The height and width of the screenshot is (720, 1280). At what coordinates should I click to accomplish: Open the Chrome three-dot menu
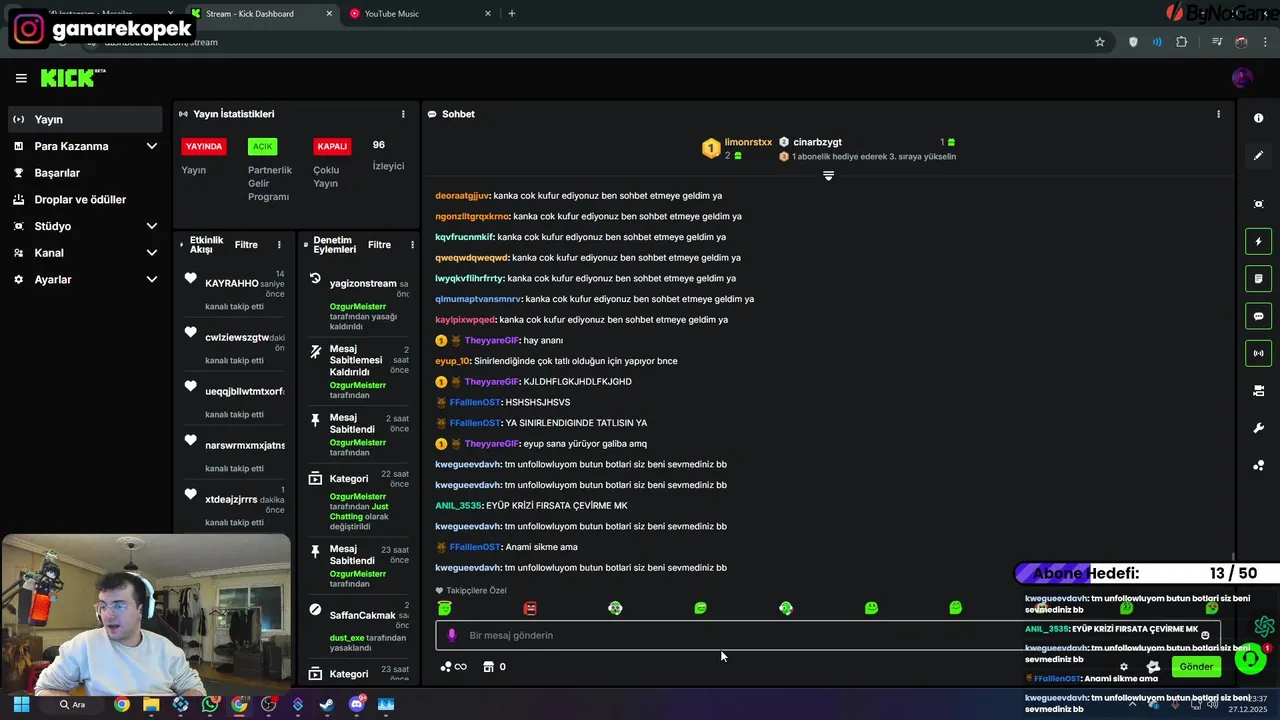coord(1267,42)
